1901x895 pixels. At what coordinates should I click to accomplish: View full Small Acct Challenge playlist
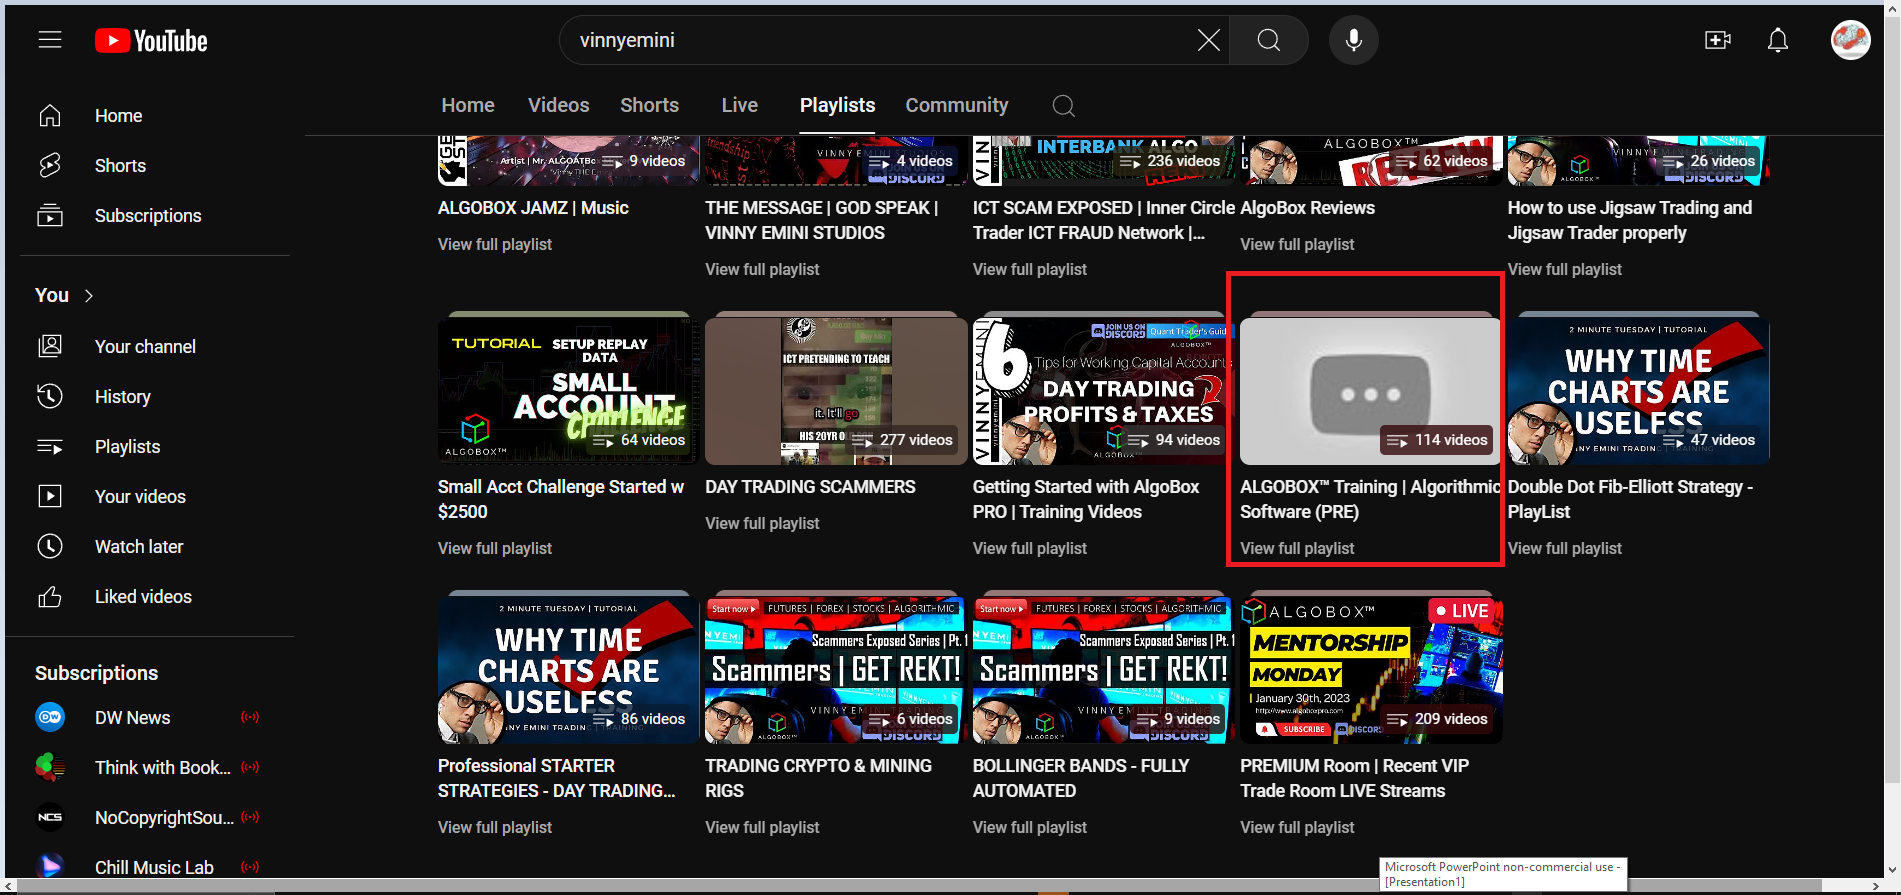[x=494, y=549]
